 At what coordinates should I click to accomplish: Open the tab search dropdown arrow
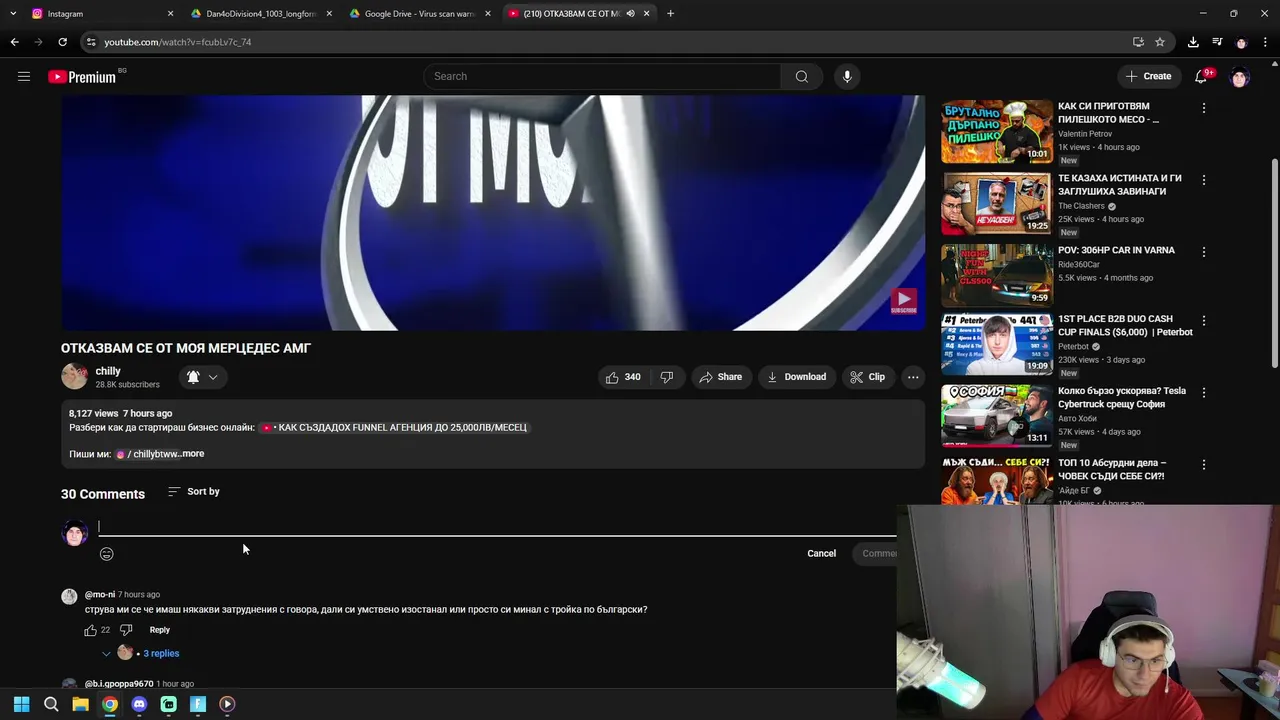(x=12, y=13)
